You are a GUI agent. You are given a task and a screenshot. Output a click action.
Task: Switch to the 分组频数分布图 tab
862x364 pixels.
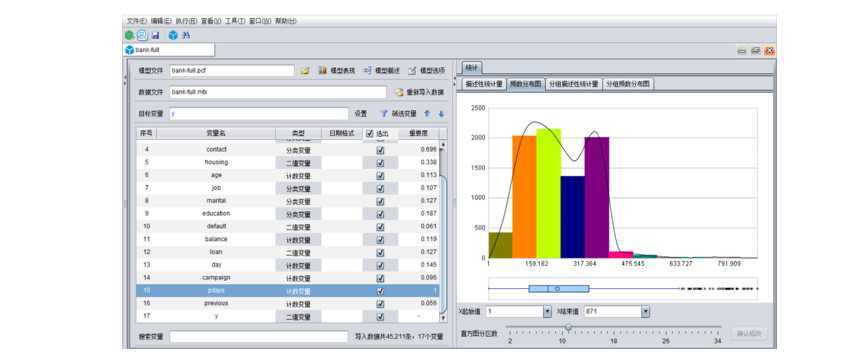point(628,84)
